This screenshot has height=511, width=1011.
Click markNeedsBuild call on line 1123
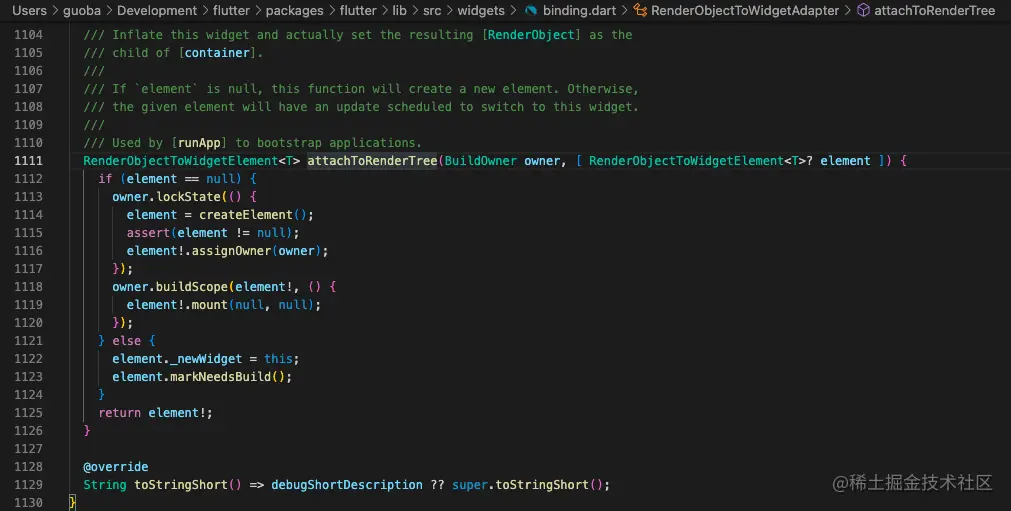pyautogui.click(x=221, y=377)
